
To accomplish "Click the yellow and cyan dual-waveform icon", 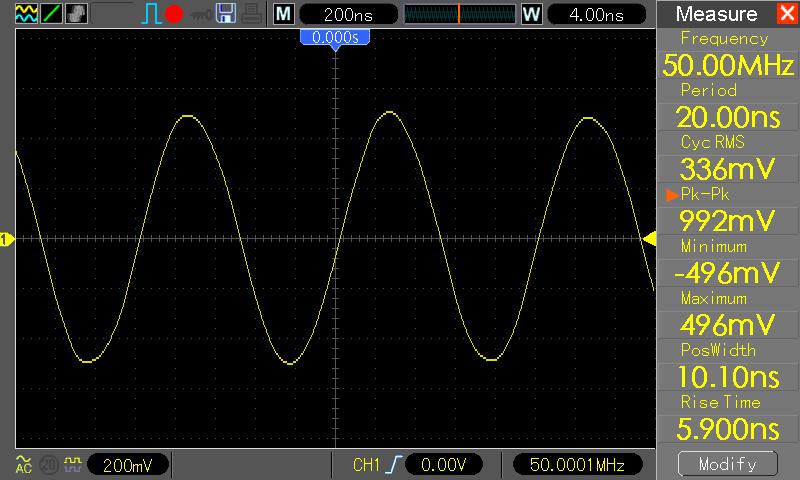I will pyautogui.click(x=27, y=14).
